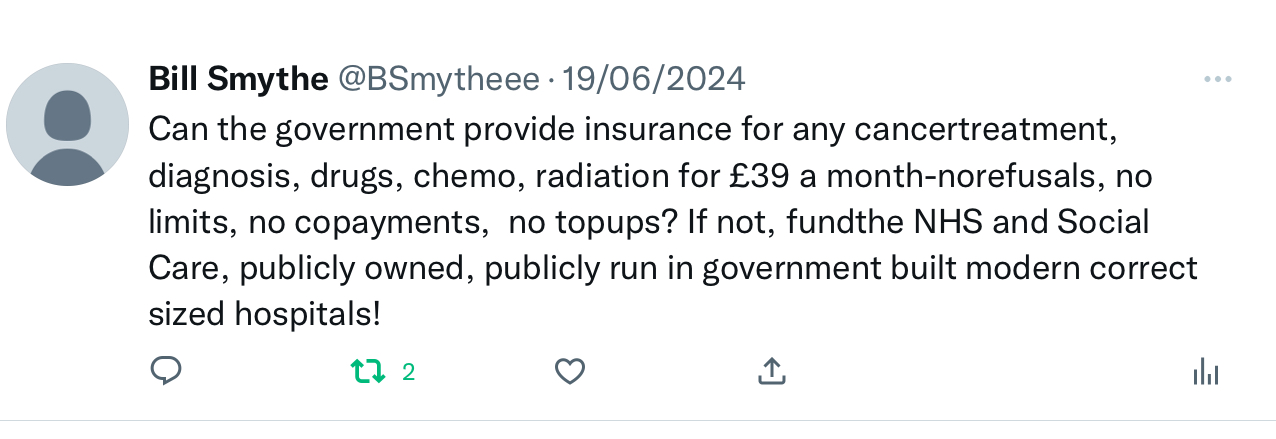
Task: Open the share icon menu
Action: (770, 372)
